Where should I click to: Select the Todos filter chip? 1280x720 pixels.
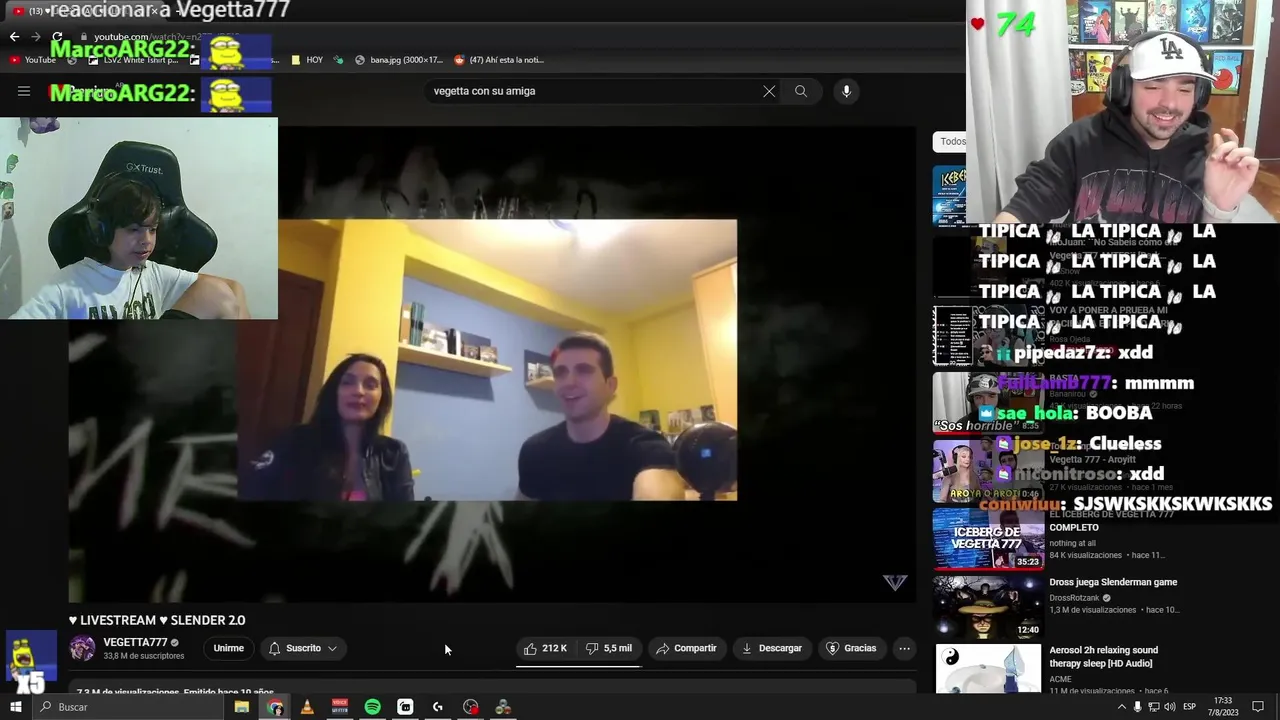[x=951, y=141]
